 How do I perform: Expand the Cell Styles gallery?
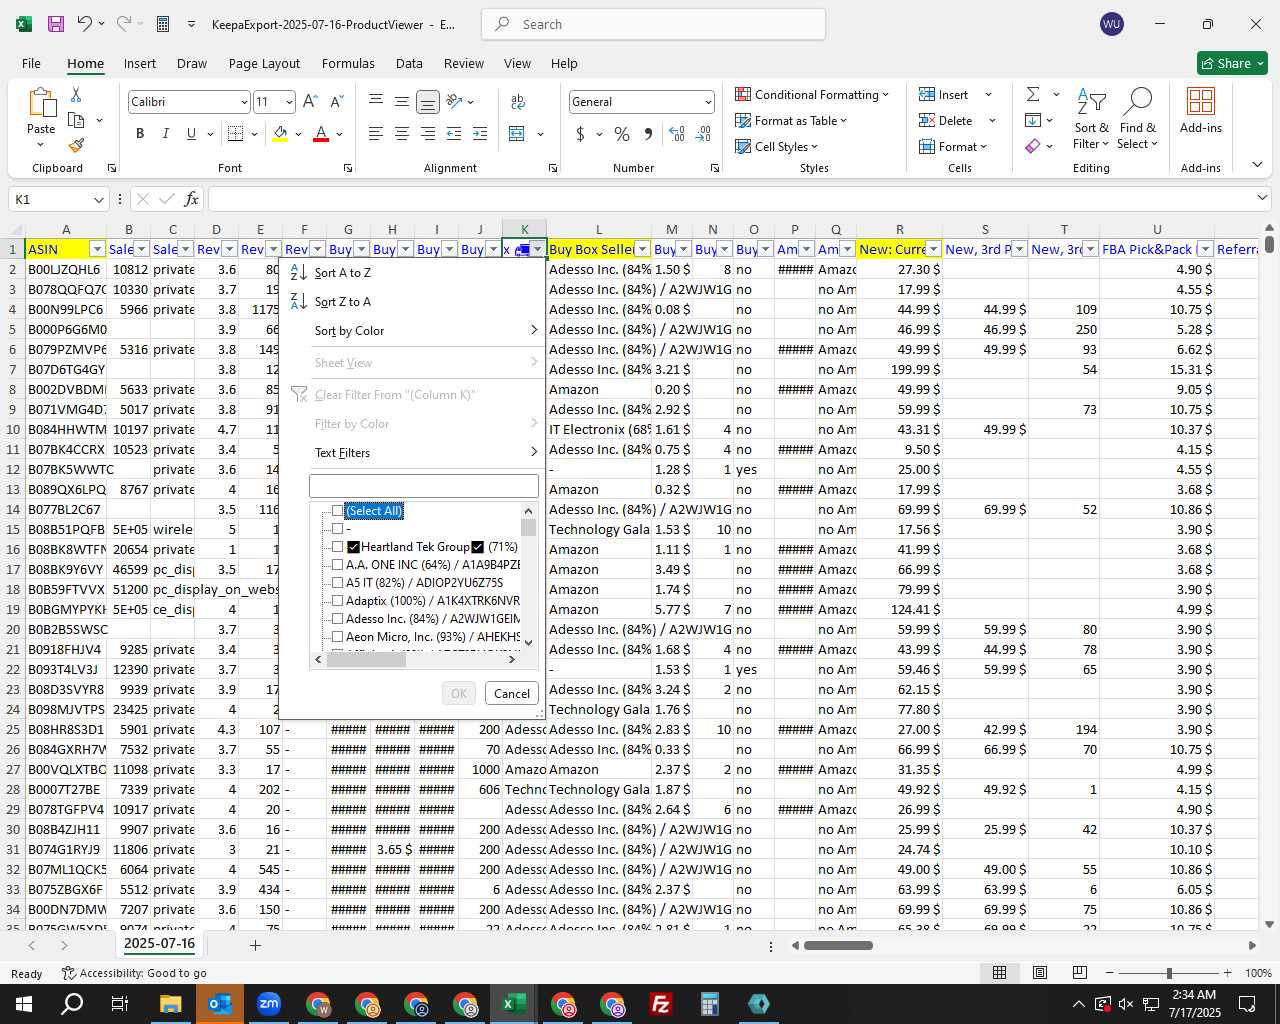[777, 146]
